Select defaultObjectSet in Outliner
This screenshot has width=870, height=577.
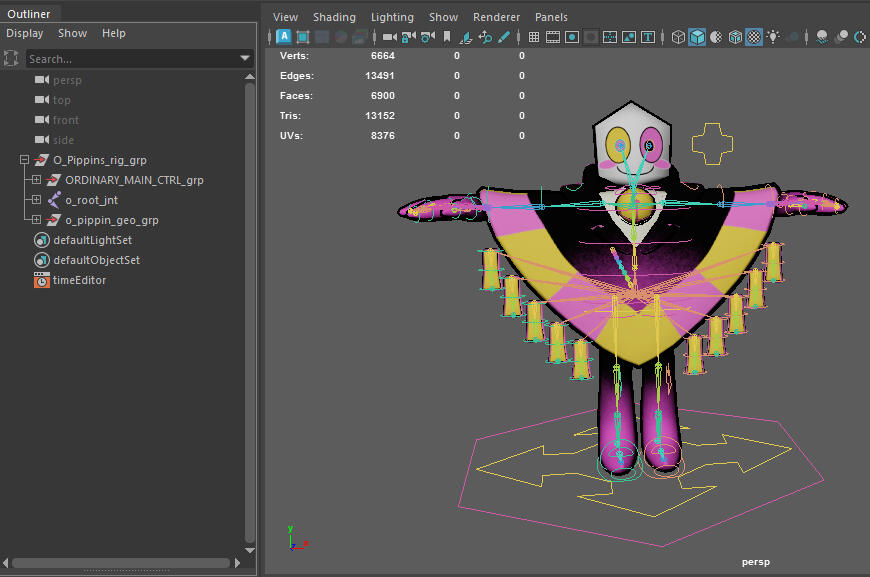point(97,260)
